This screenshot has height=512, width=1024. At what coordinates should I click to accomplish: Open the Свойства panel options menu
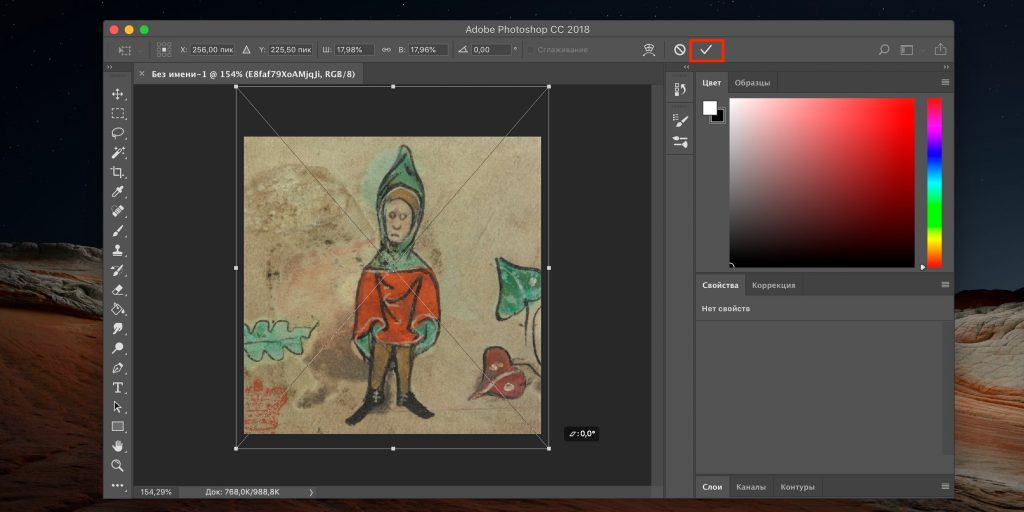click(945, 285)
